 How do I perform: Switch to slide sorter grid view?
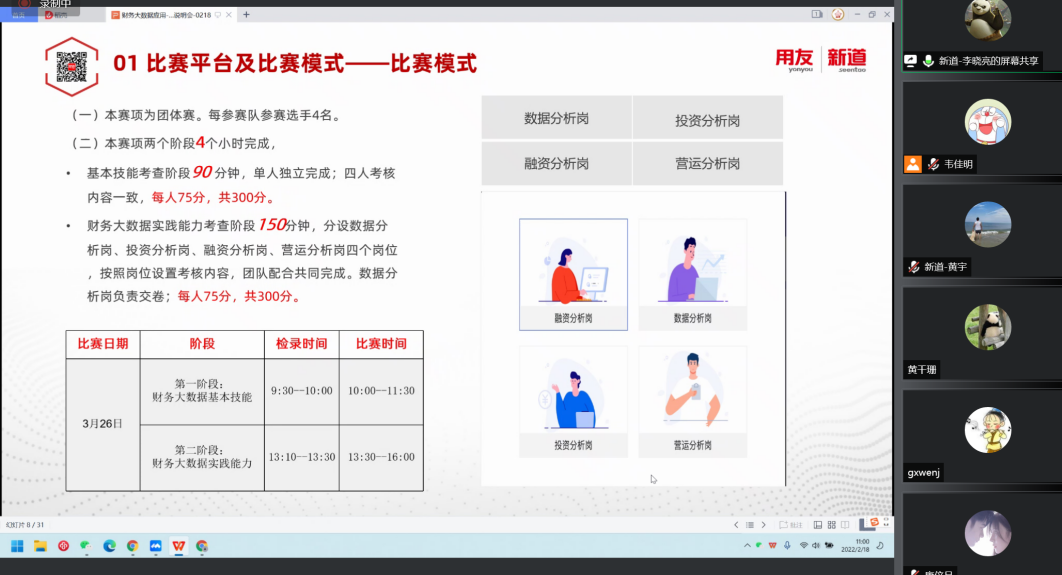(x=830, y=525)
